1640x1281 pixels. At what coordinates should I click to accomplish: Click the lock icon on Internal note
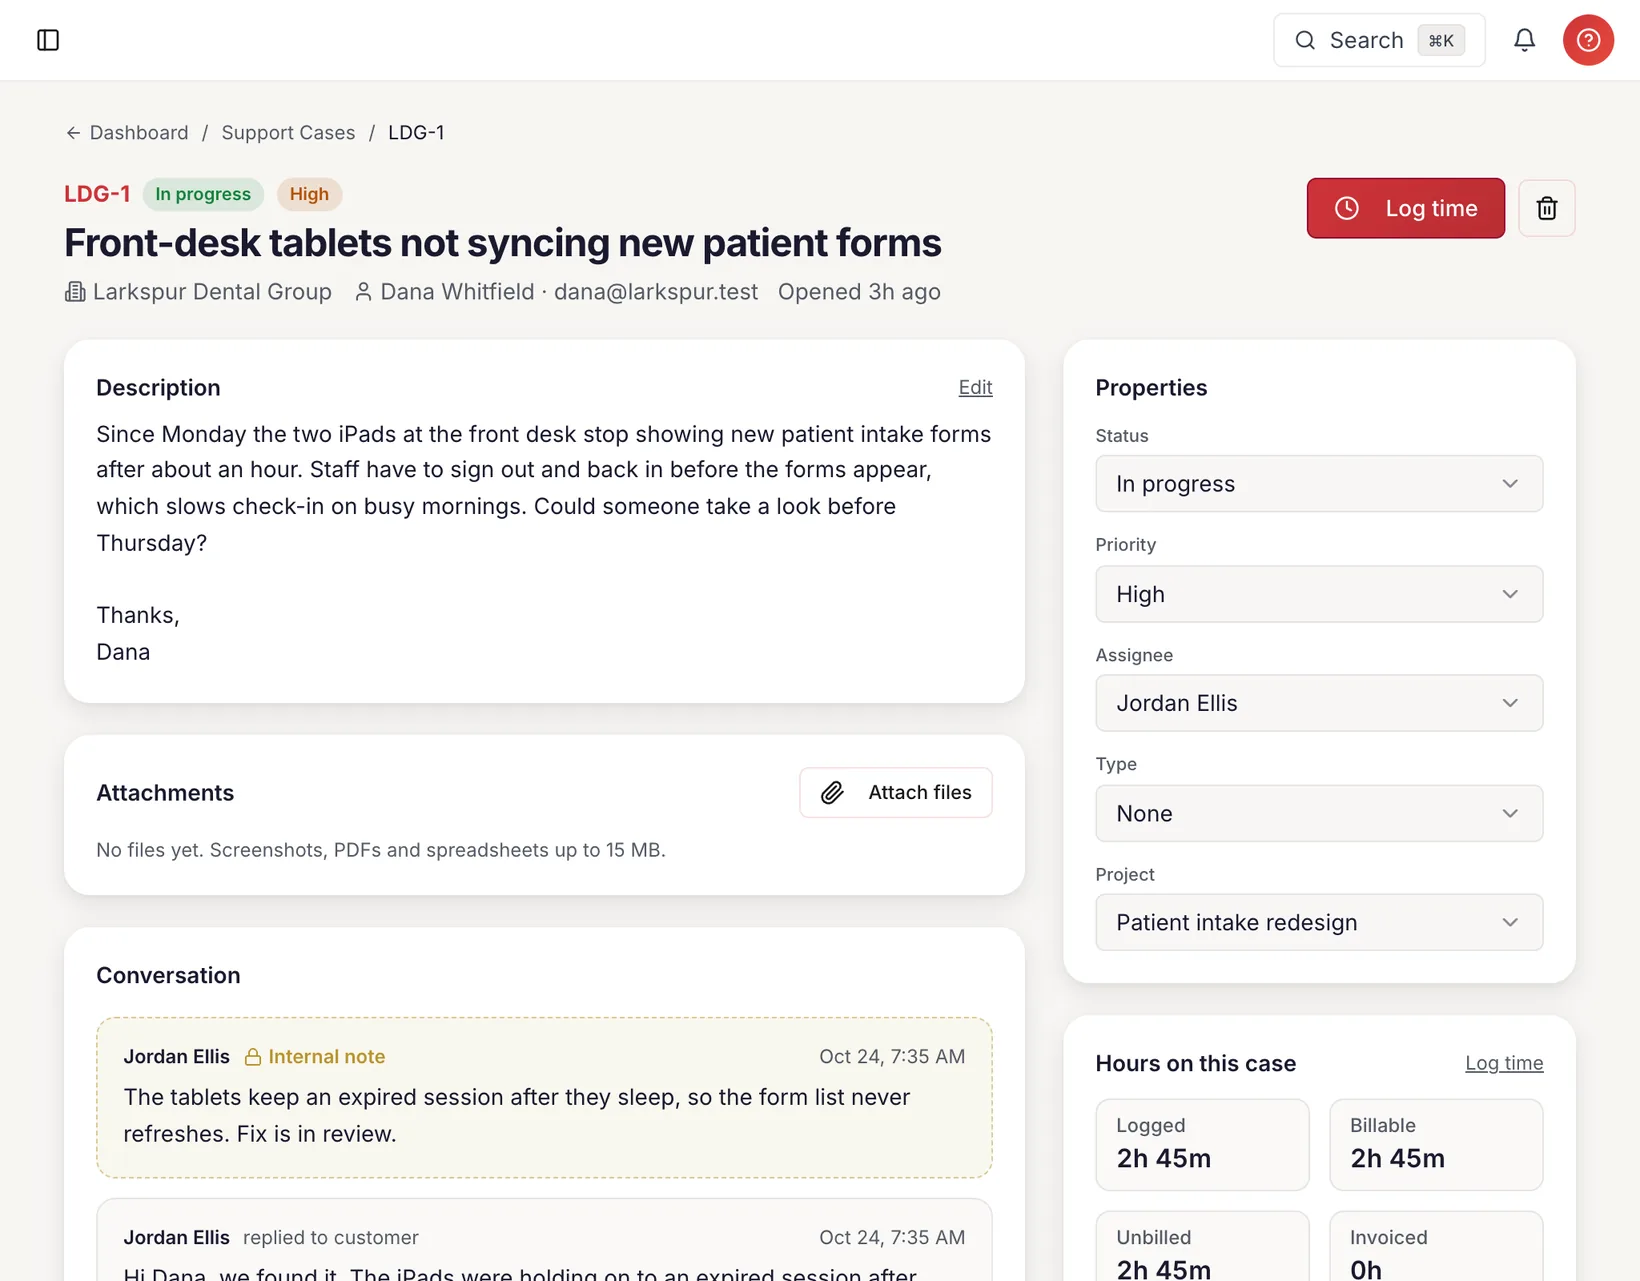click(x=253, y=1057)
